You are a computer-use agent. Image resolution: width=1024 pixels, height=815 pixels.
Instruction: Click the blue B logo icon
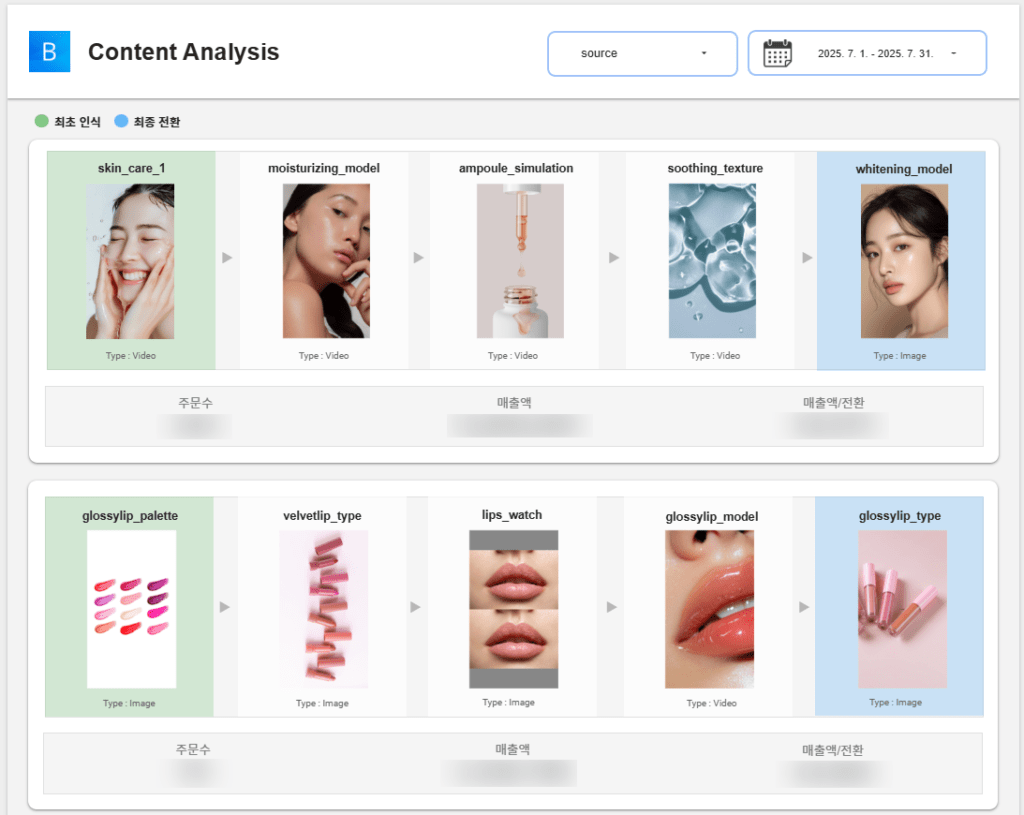(50, 52)
